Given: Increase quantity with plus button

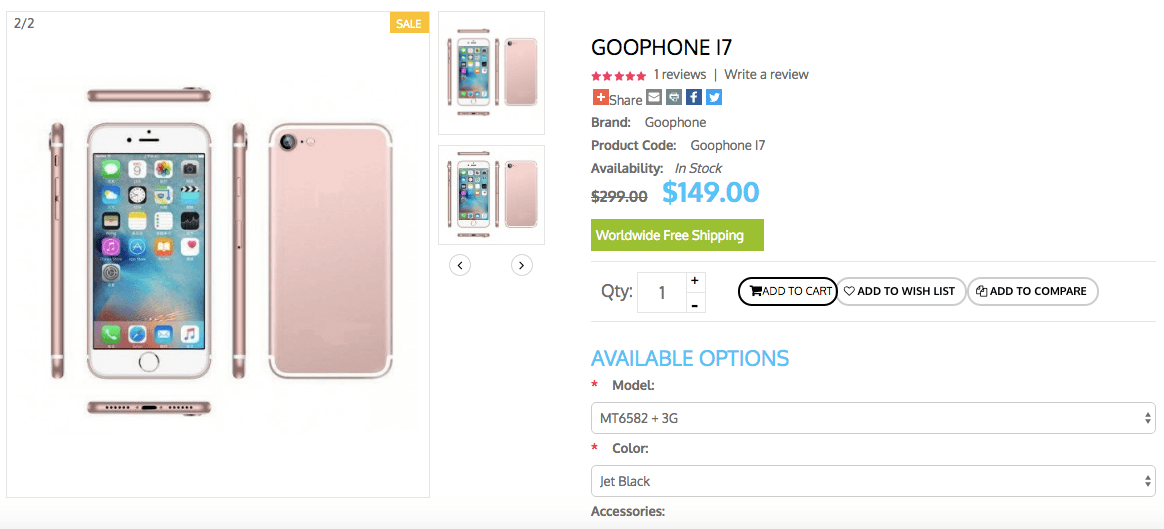Looking at the screenshot, I should pos(695,281).
